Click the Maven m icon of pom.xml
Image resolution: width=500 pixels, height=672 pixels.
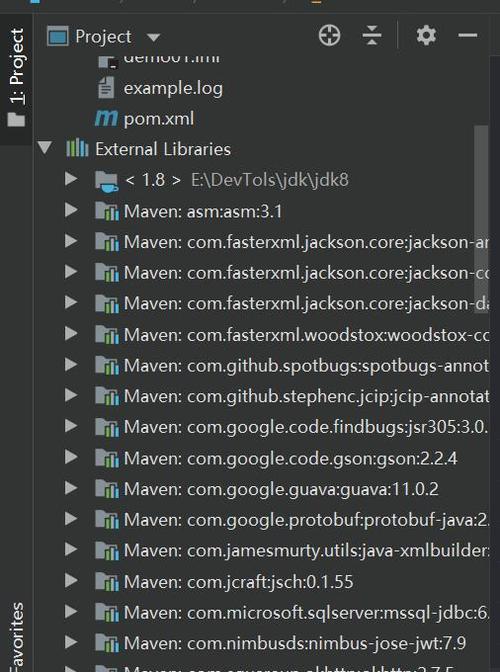106,119
